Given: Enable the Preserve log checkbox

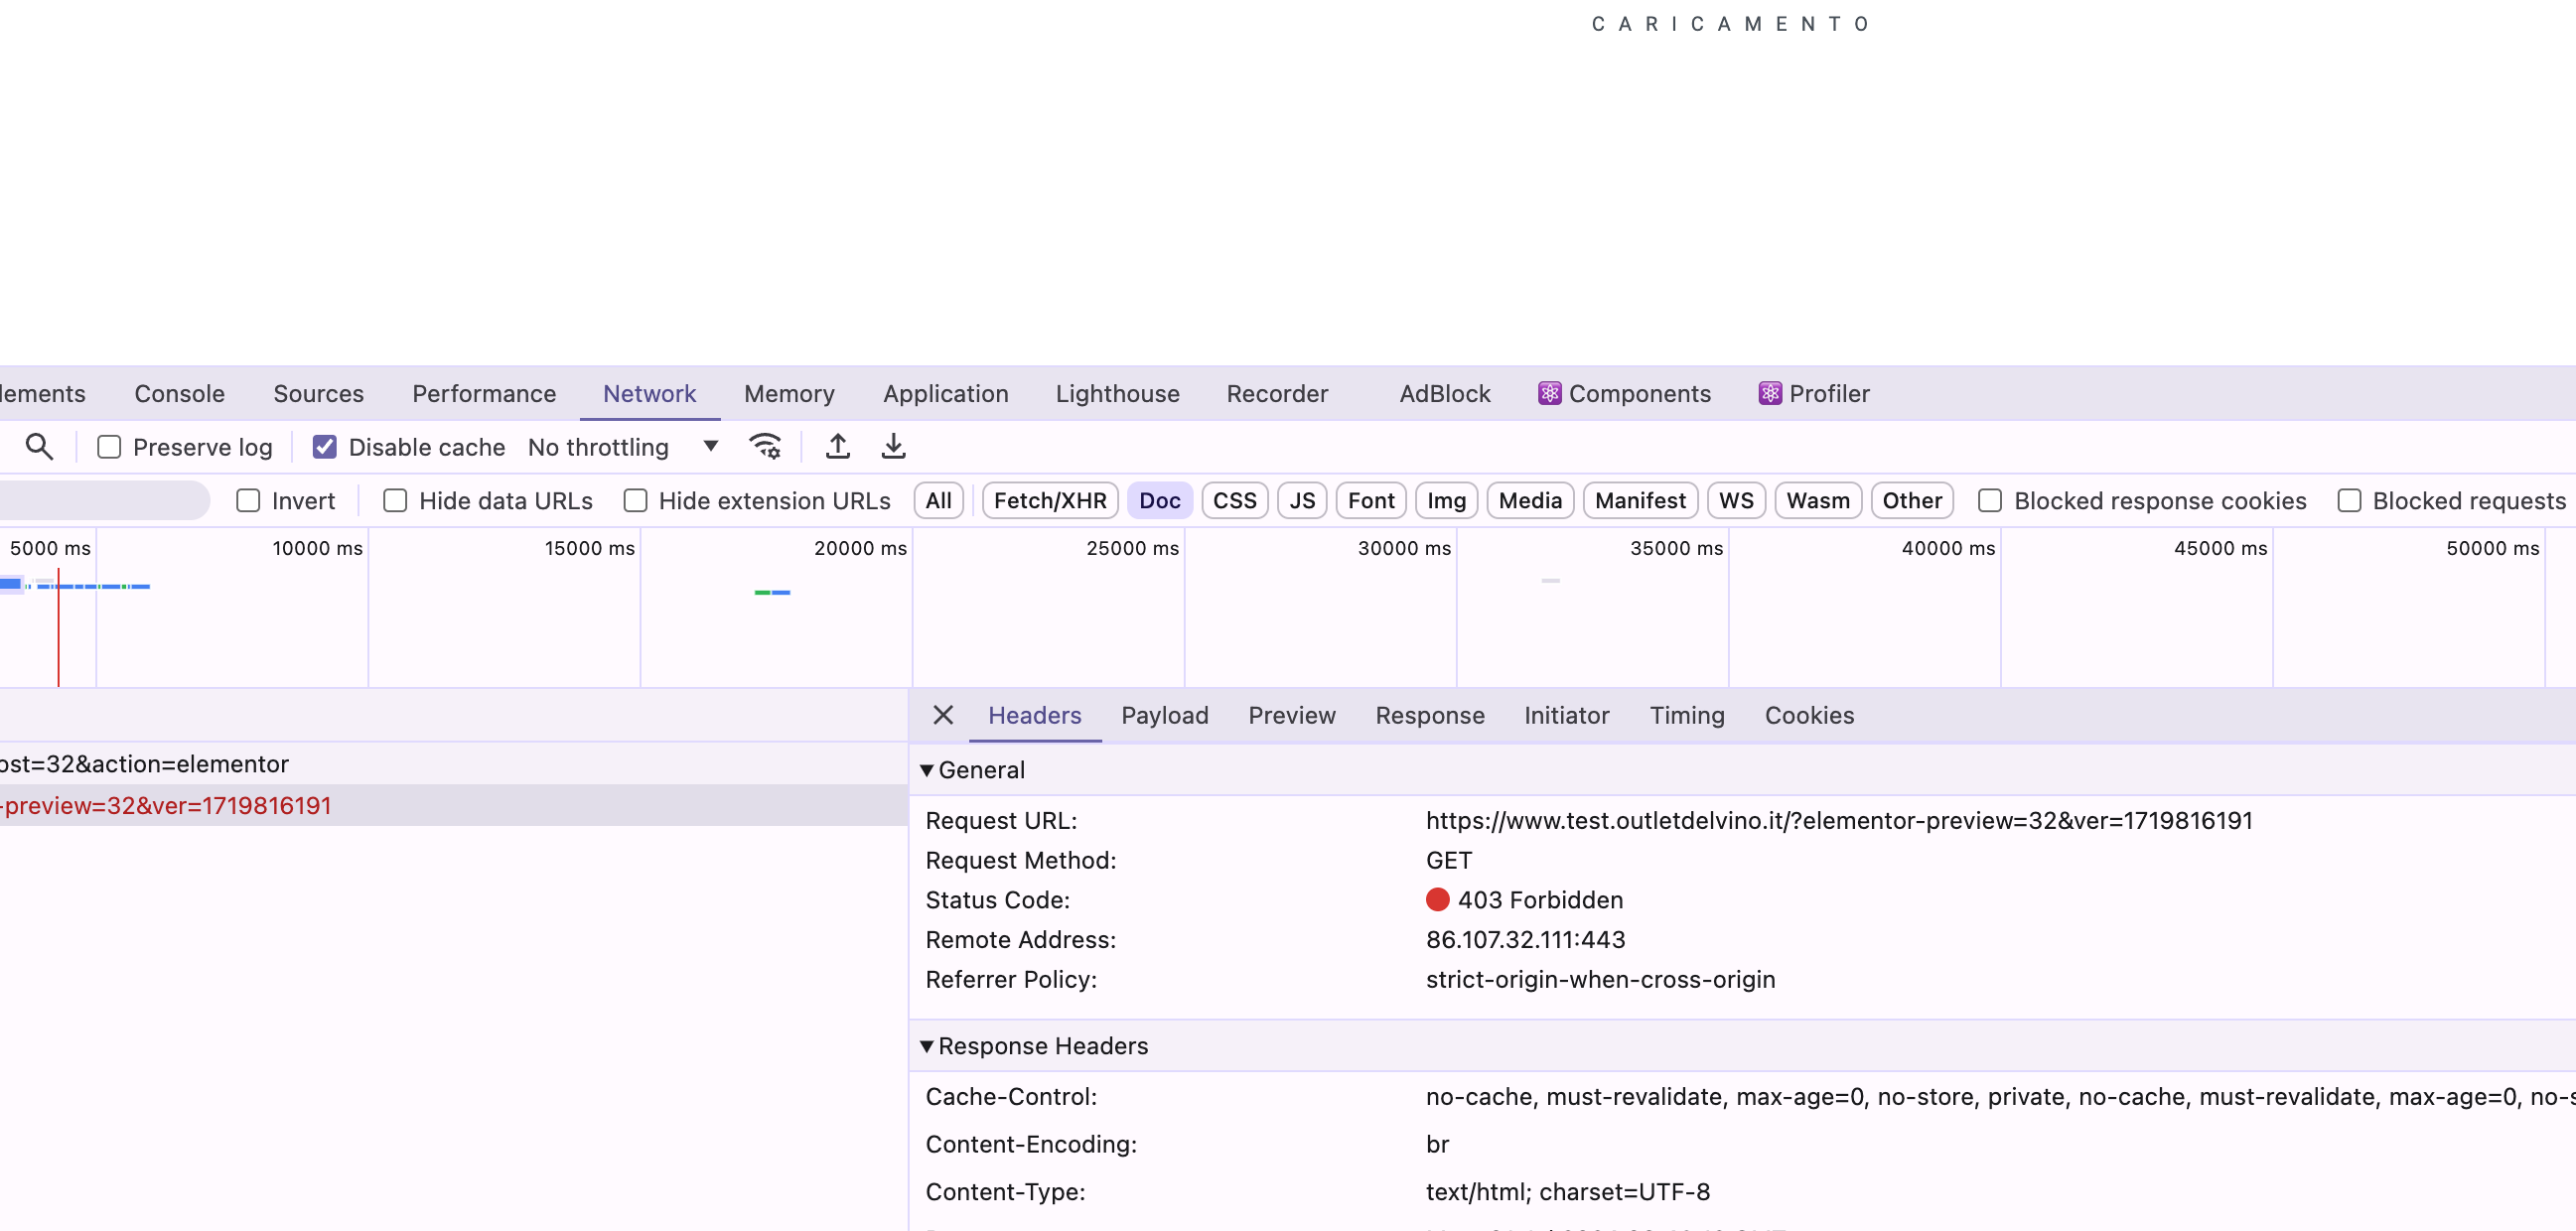Looking at the screenshot, I should pos(109,447).
